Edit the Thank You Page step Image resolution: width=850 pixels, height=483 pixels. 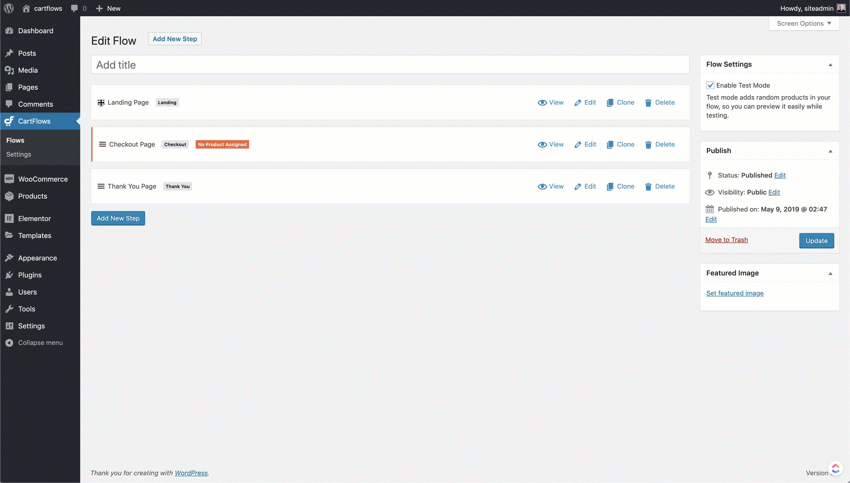(x=585, y=186)
